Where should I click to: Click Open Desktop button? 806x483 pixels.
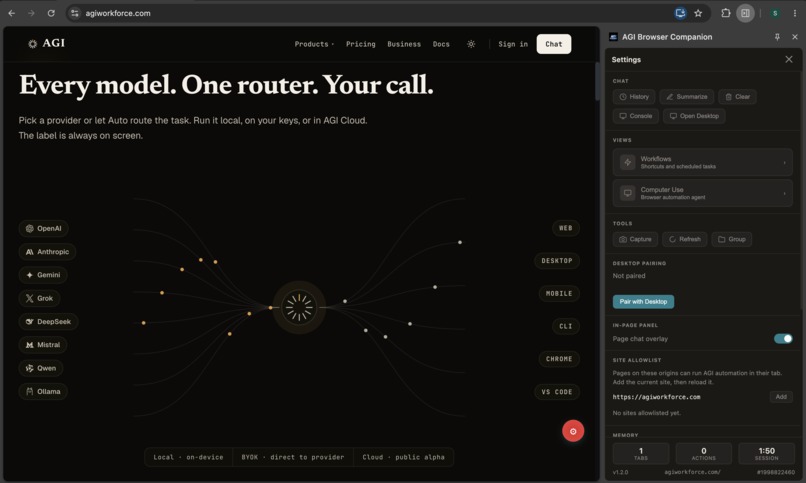(694, 116)
